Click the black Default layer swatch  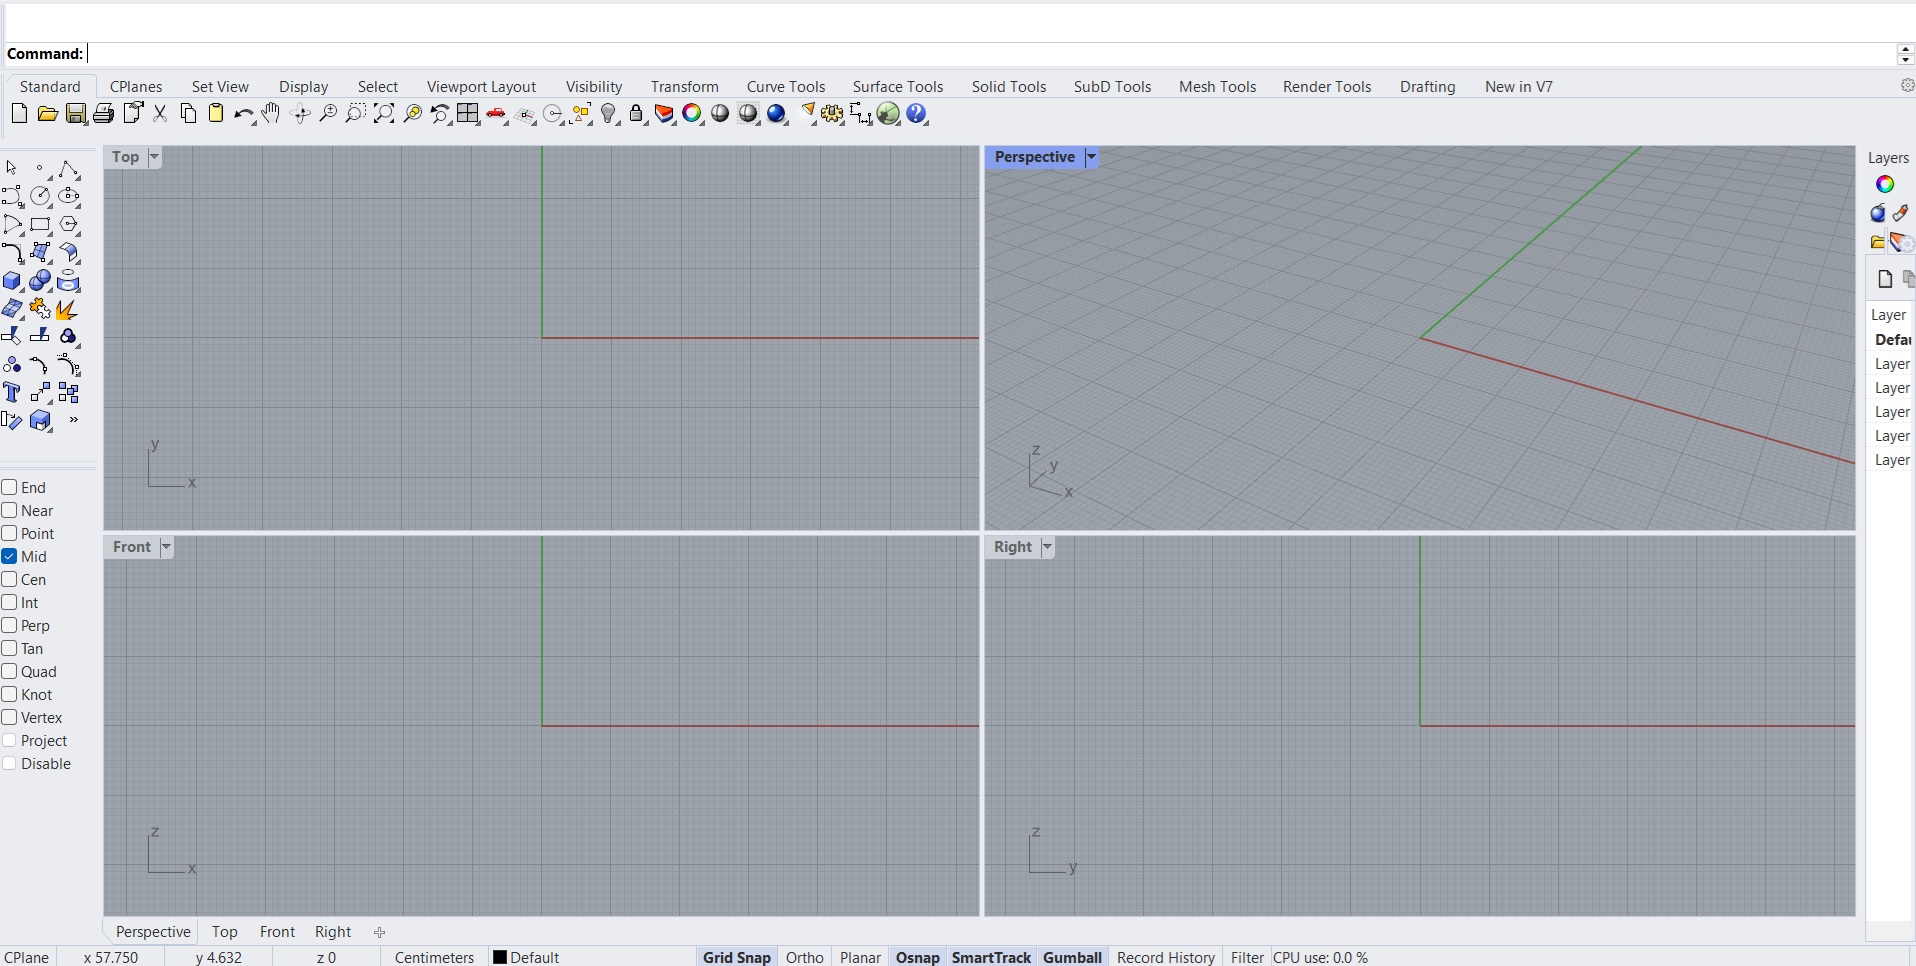500,957
